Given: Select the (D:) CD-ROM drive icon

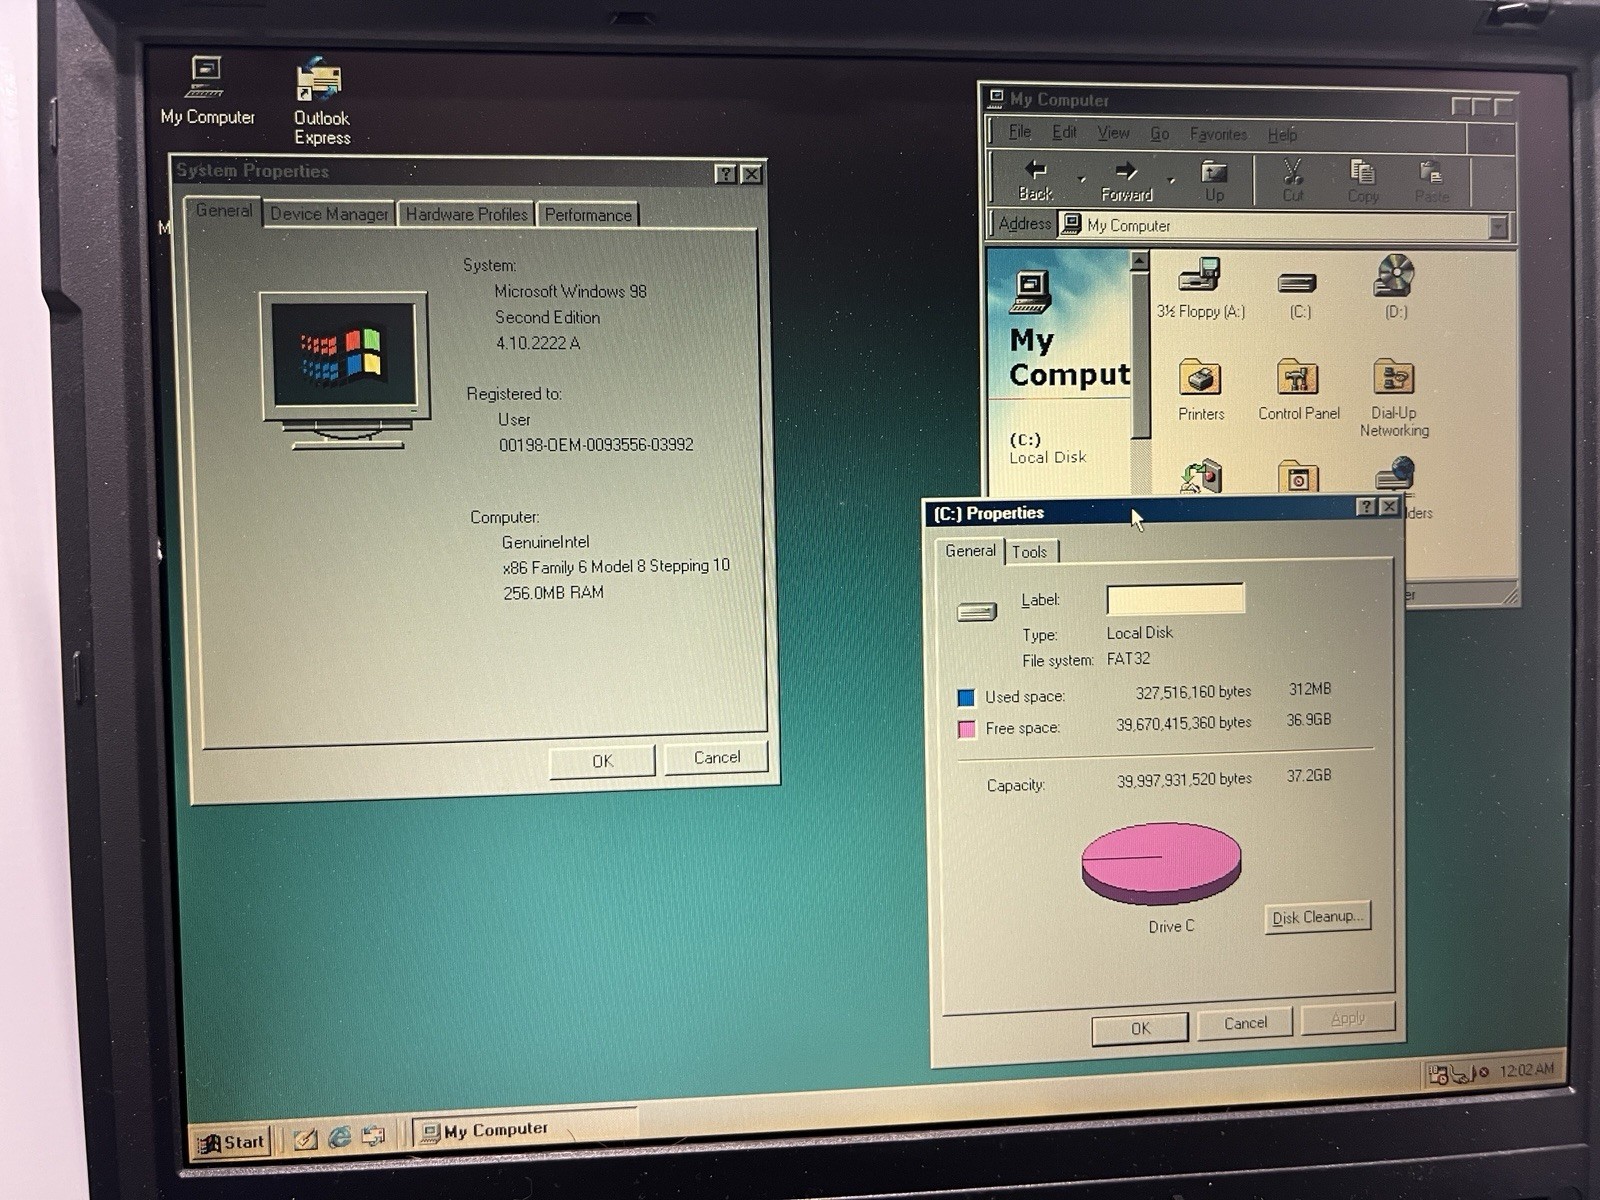Looking at the screenshot, I should click(1395, 287).
